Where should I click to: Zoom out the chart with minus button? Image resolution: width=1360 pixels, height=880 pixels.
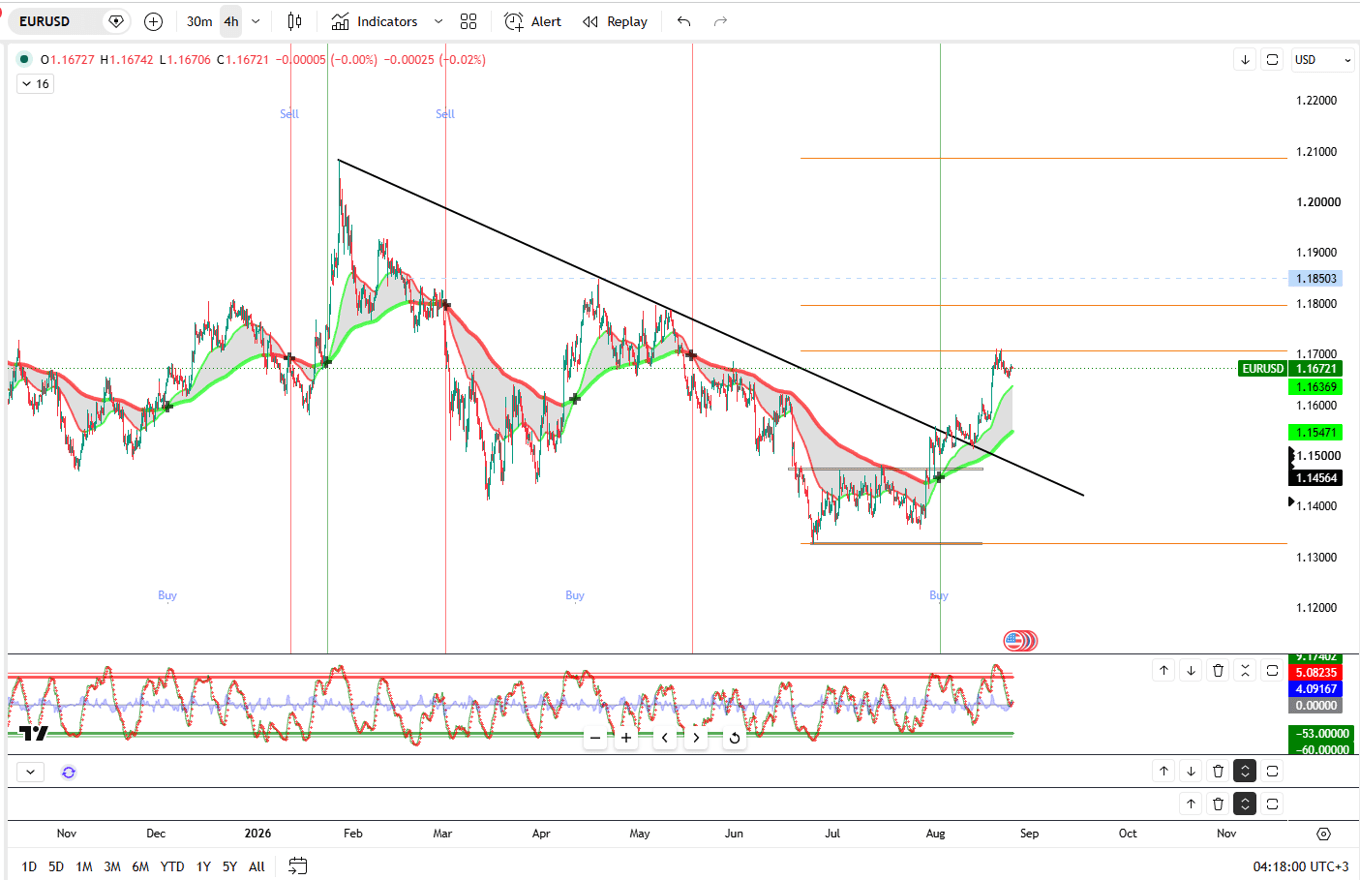[x=595, y=738]
